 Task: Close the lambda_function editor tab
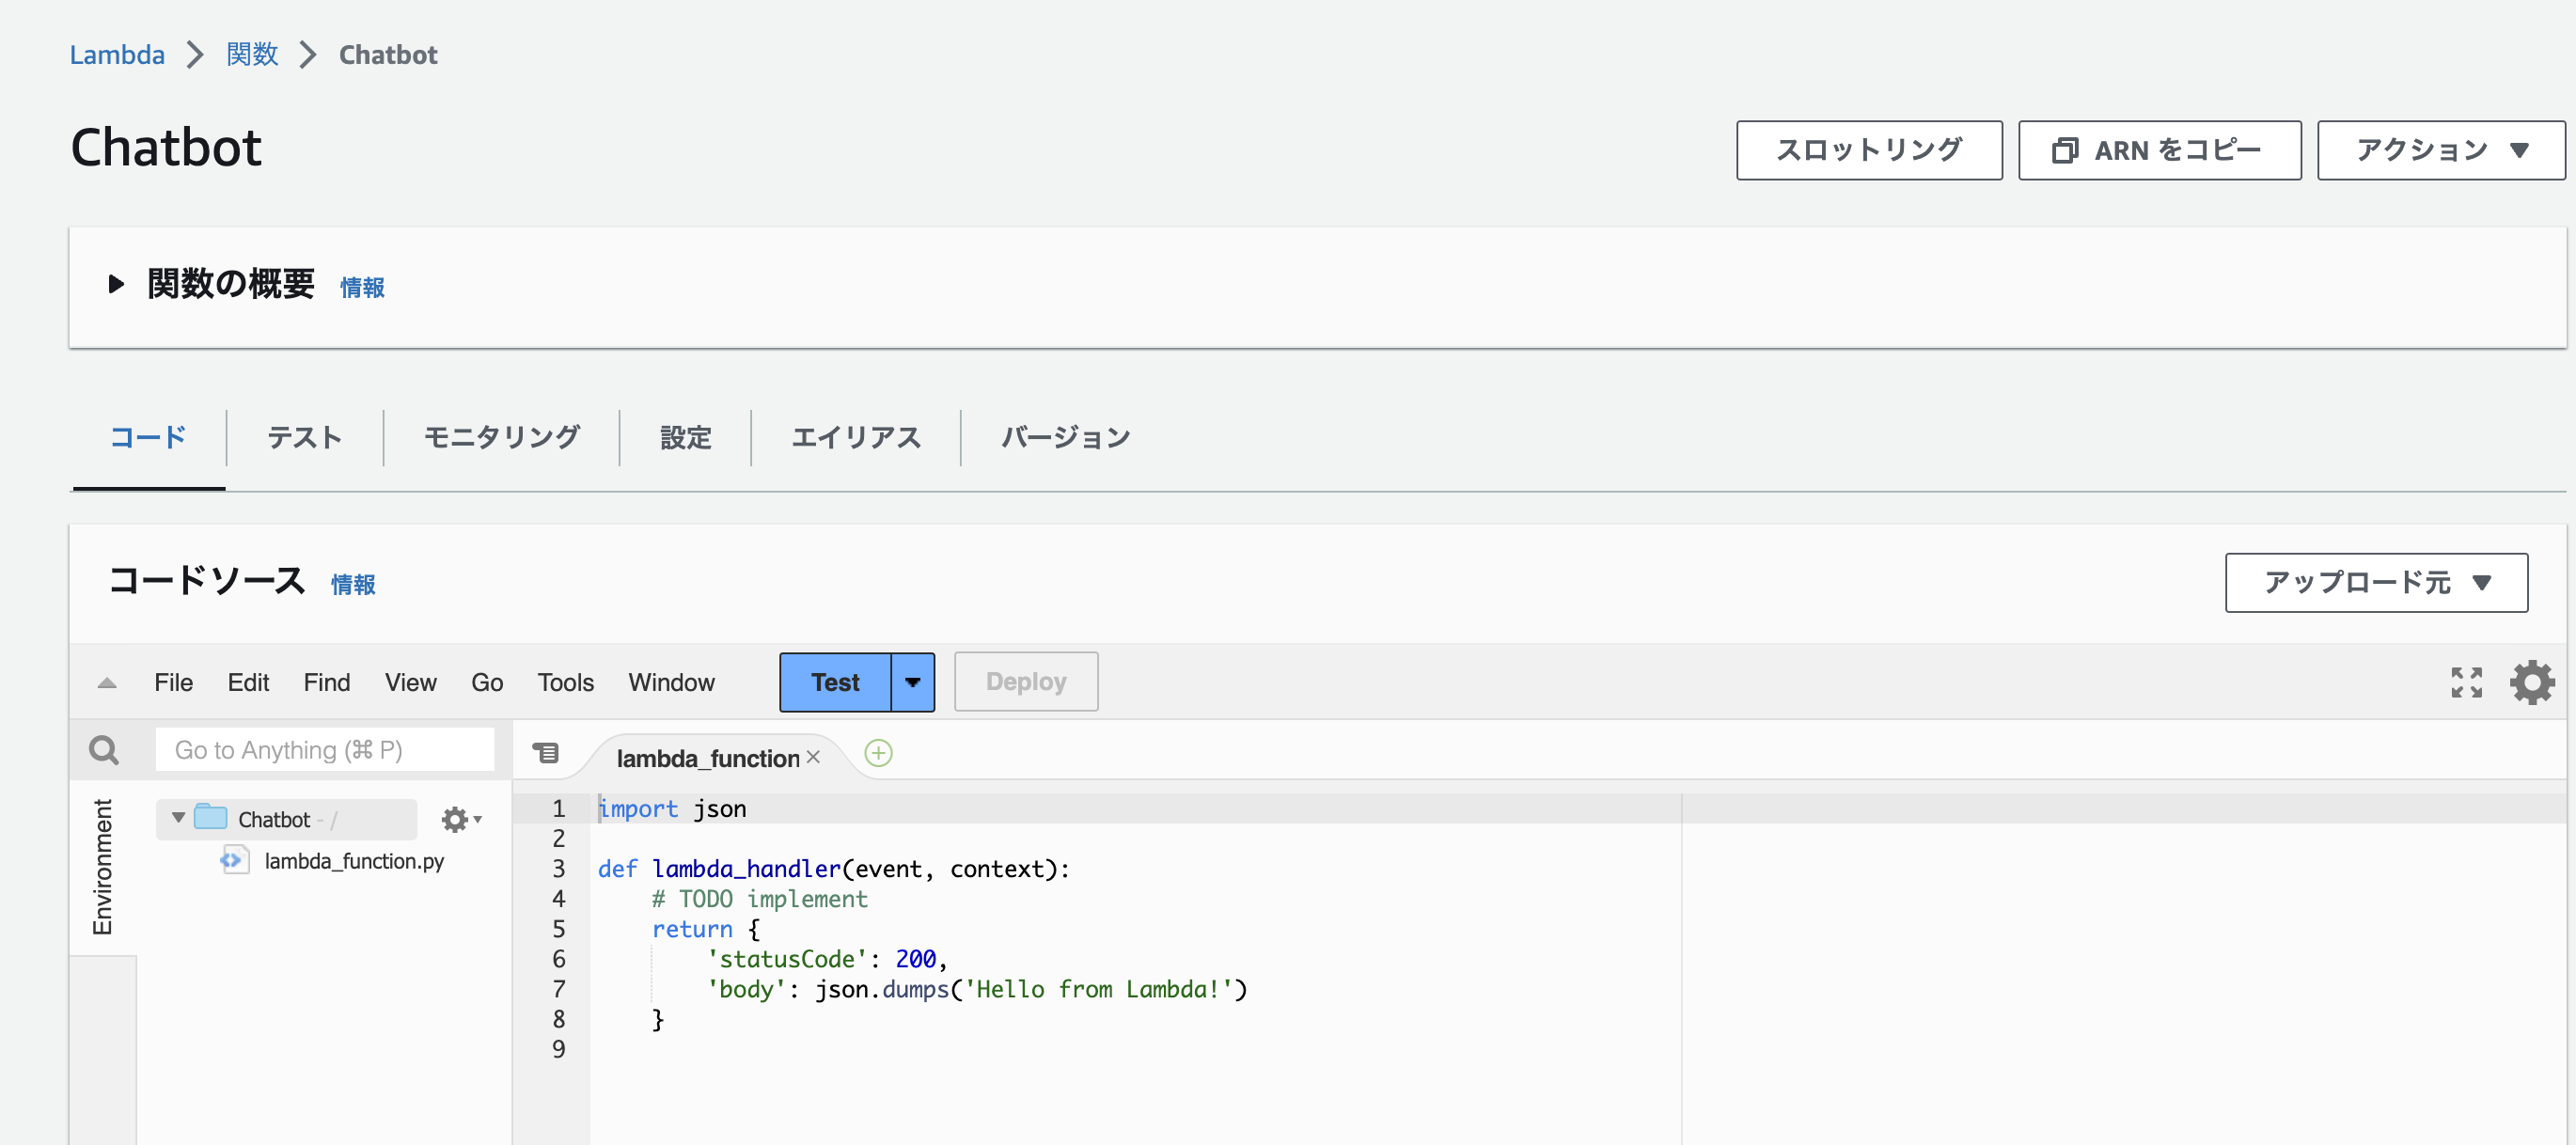[813, 757]
